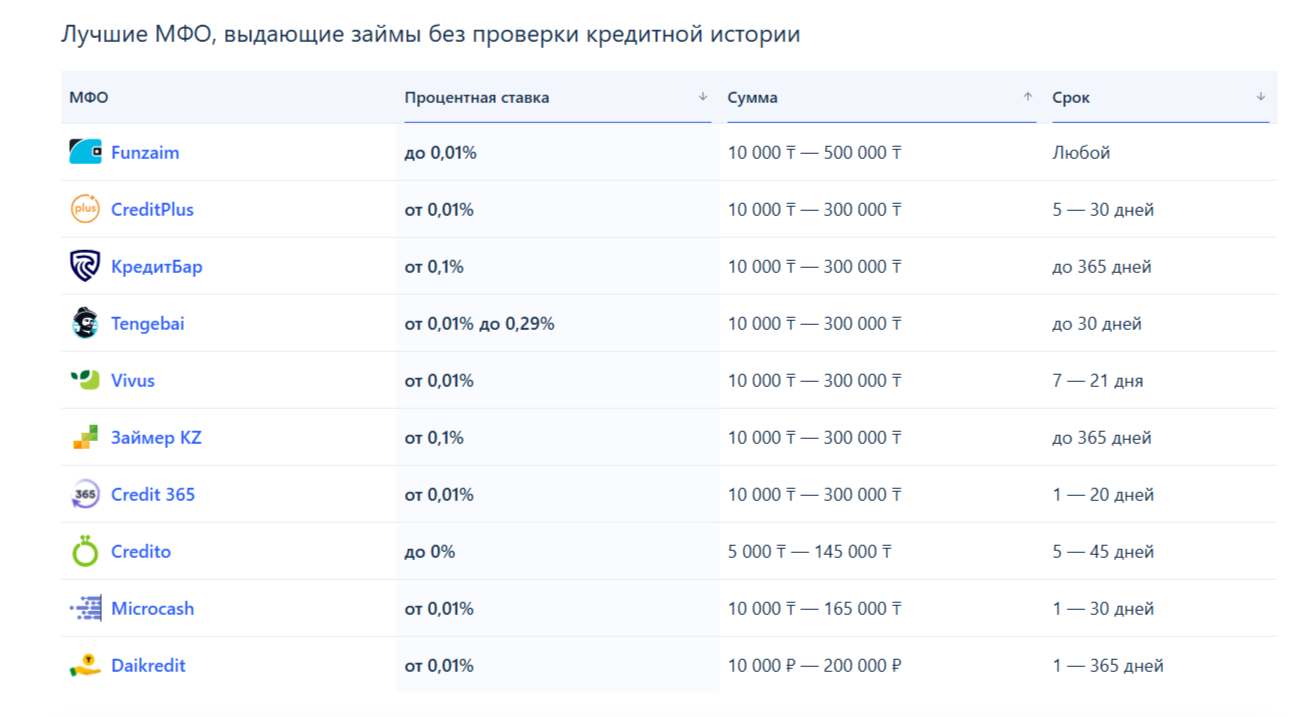
Task: Open the Credit 365 link
Action: click(x=153, y=495)
